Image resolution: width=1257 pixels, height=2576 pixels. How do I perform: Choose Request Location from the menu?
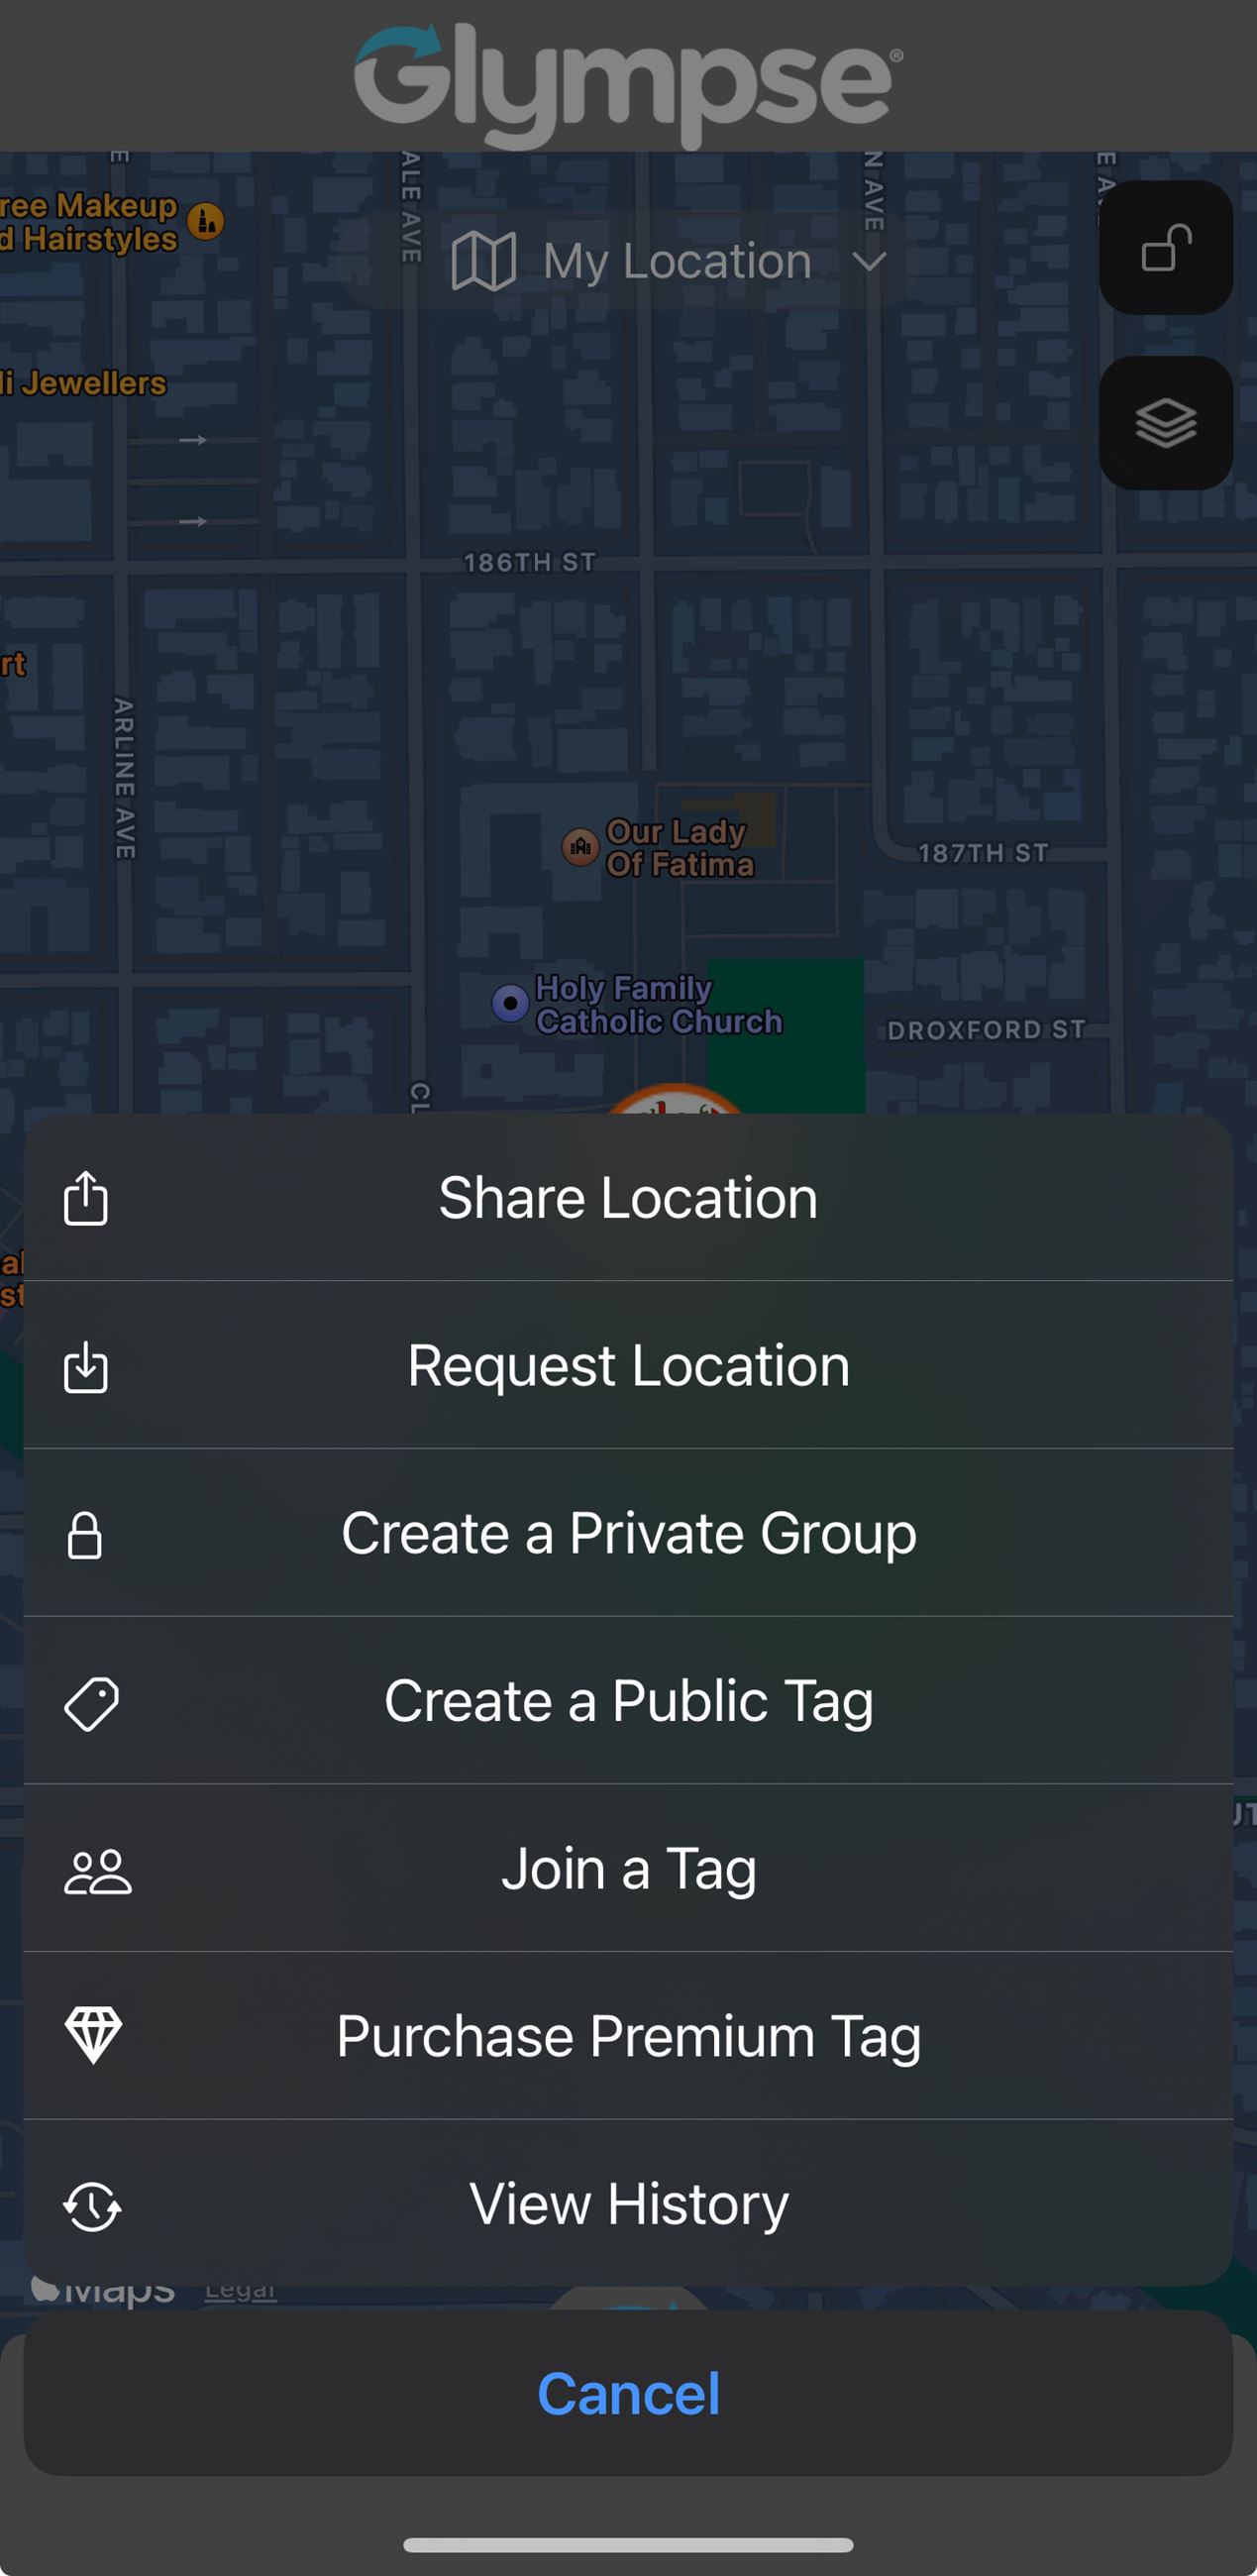(x=628, y=1366)
